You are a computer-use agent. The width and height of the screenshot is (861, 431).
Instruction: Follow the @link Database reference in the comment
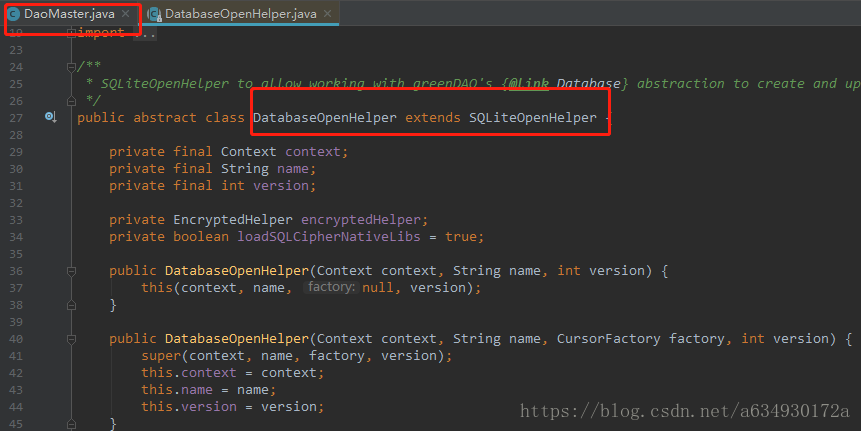coord(589,83)
